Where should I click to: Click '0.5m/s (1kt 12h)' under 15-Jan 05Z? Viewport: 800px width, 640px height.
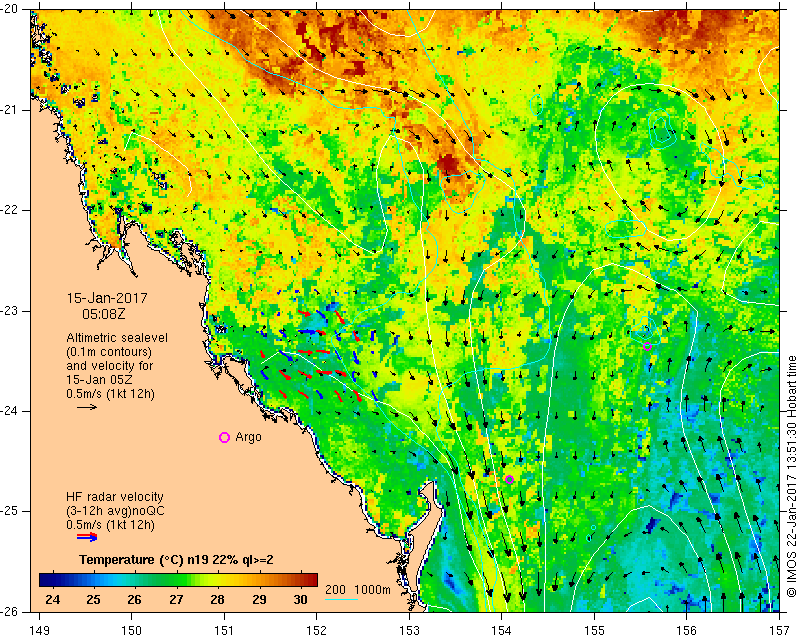pyautogui.click(x=110, y=394)
